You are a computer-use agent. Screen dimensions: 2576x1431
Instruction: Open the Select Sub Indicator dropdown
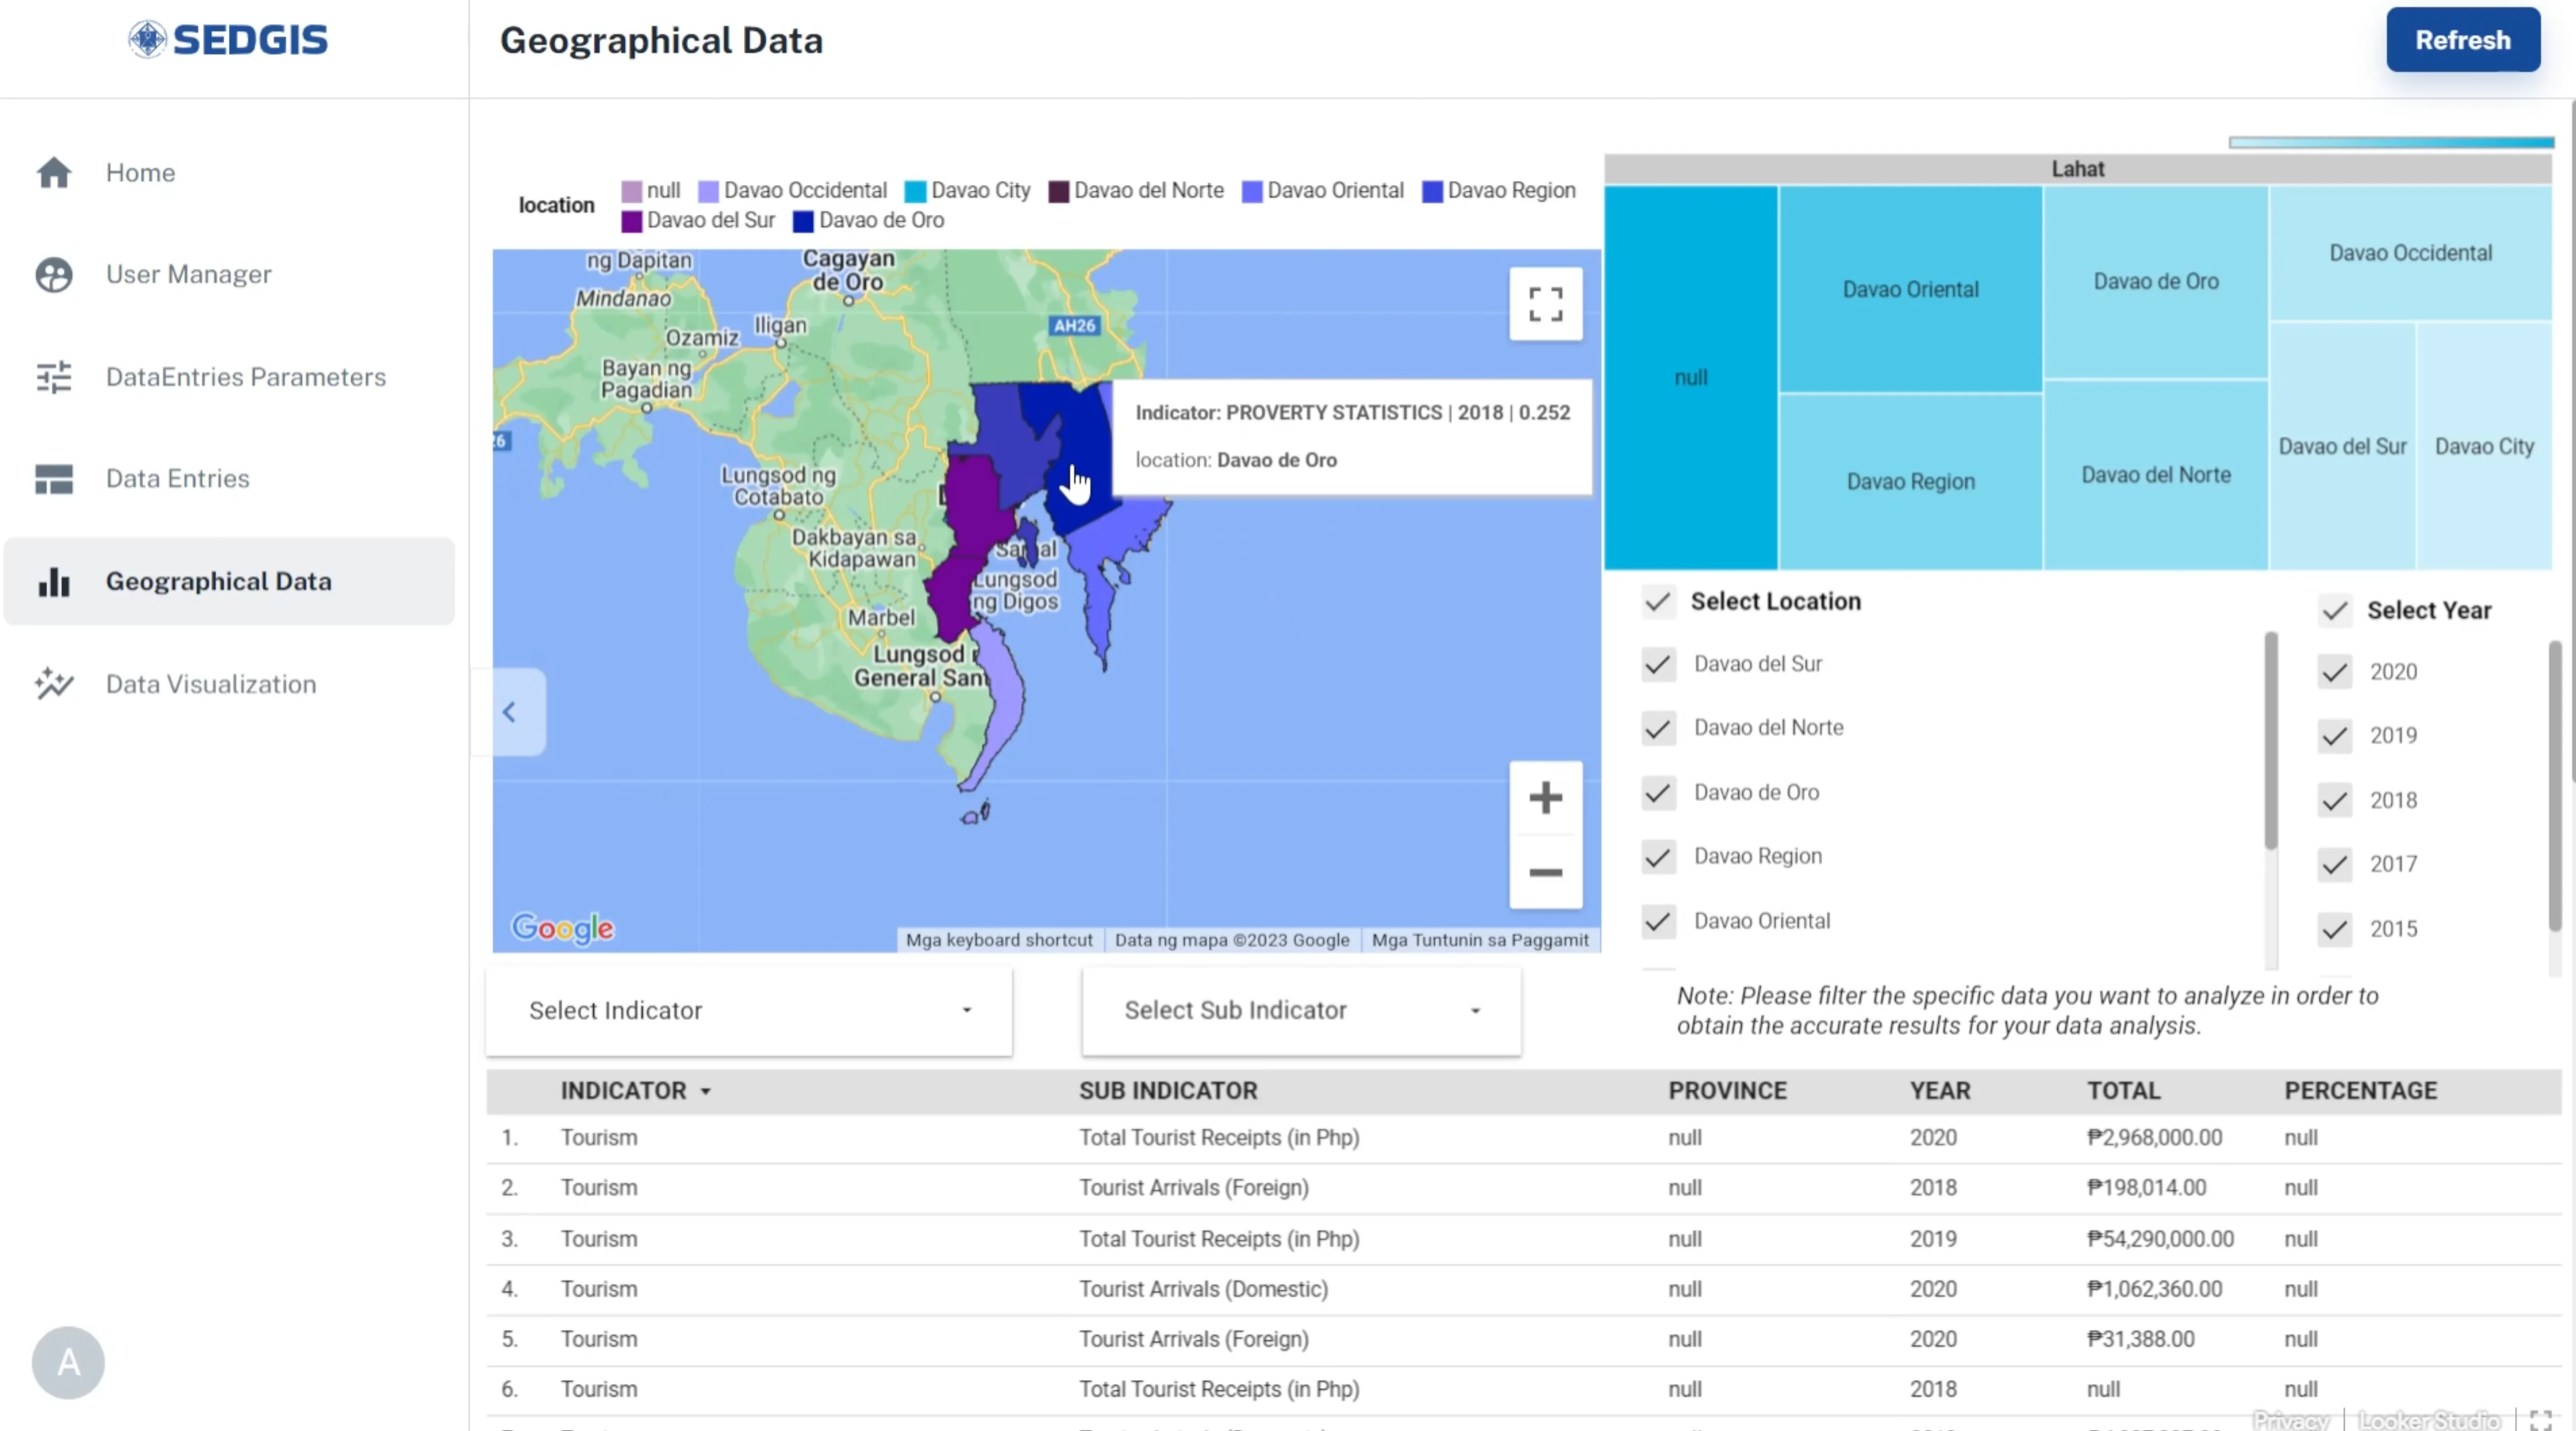tap(1301, 1011)
